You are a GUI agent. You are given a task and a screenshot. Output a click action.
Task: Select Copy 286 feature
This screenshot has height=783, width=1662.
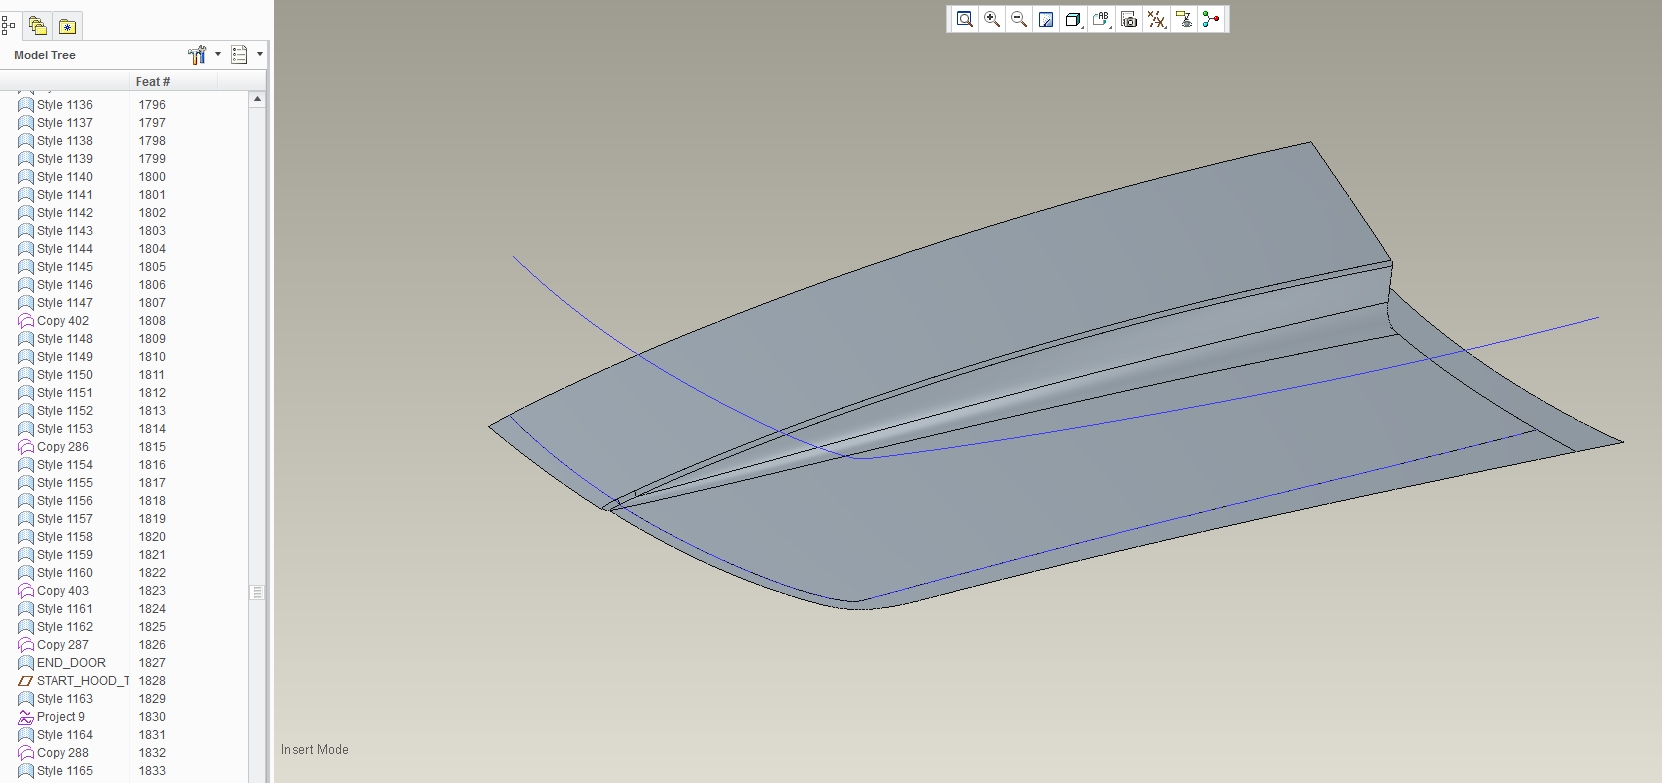tap(63, 447)
